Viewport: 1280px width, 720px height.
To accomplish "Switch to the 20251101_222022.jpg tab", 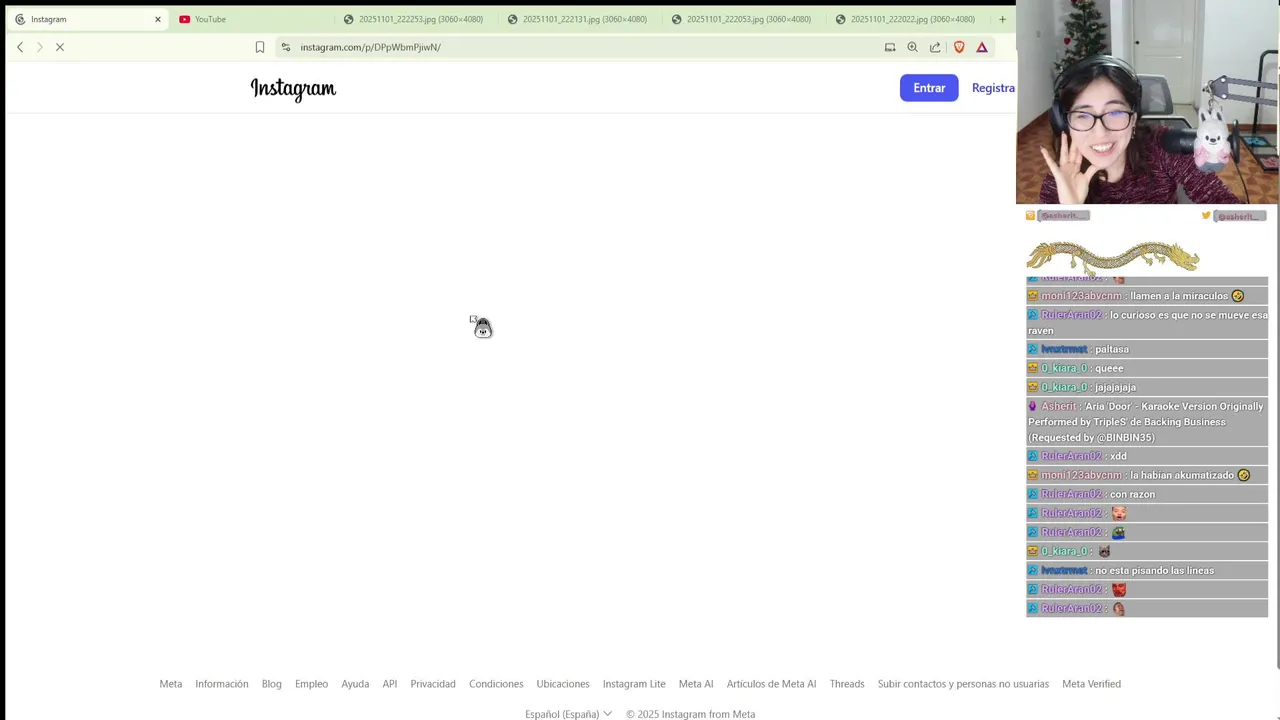I will 906,19.
